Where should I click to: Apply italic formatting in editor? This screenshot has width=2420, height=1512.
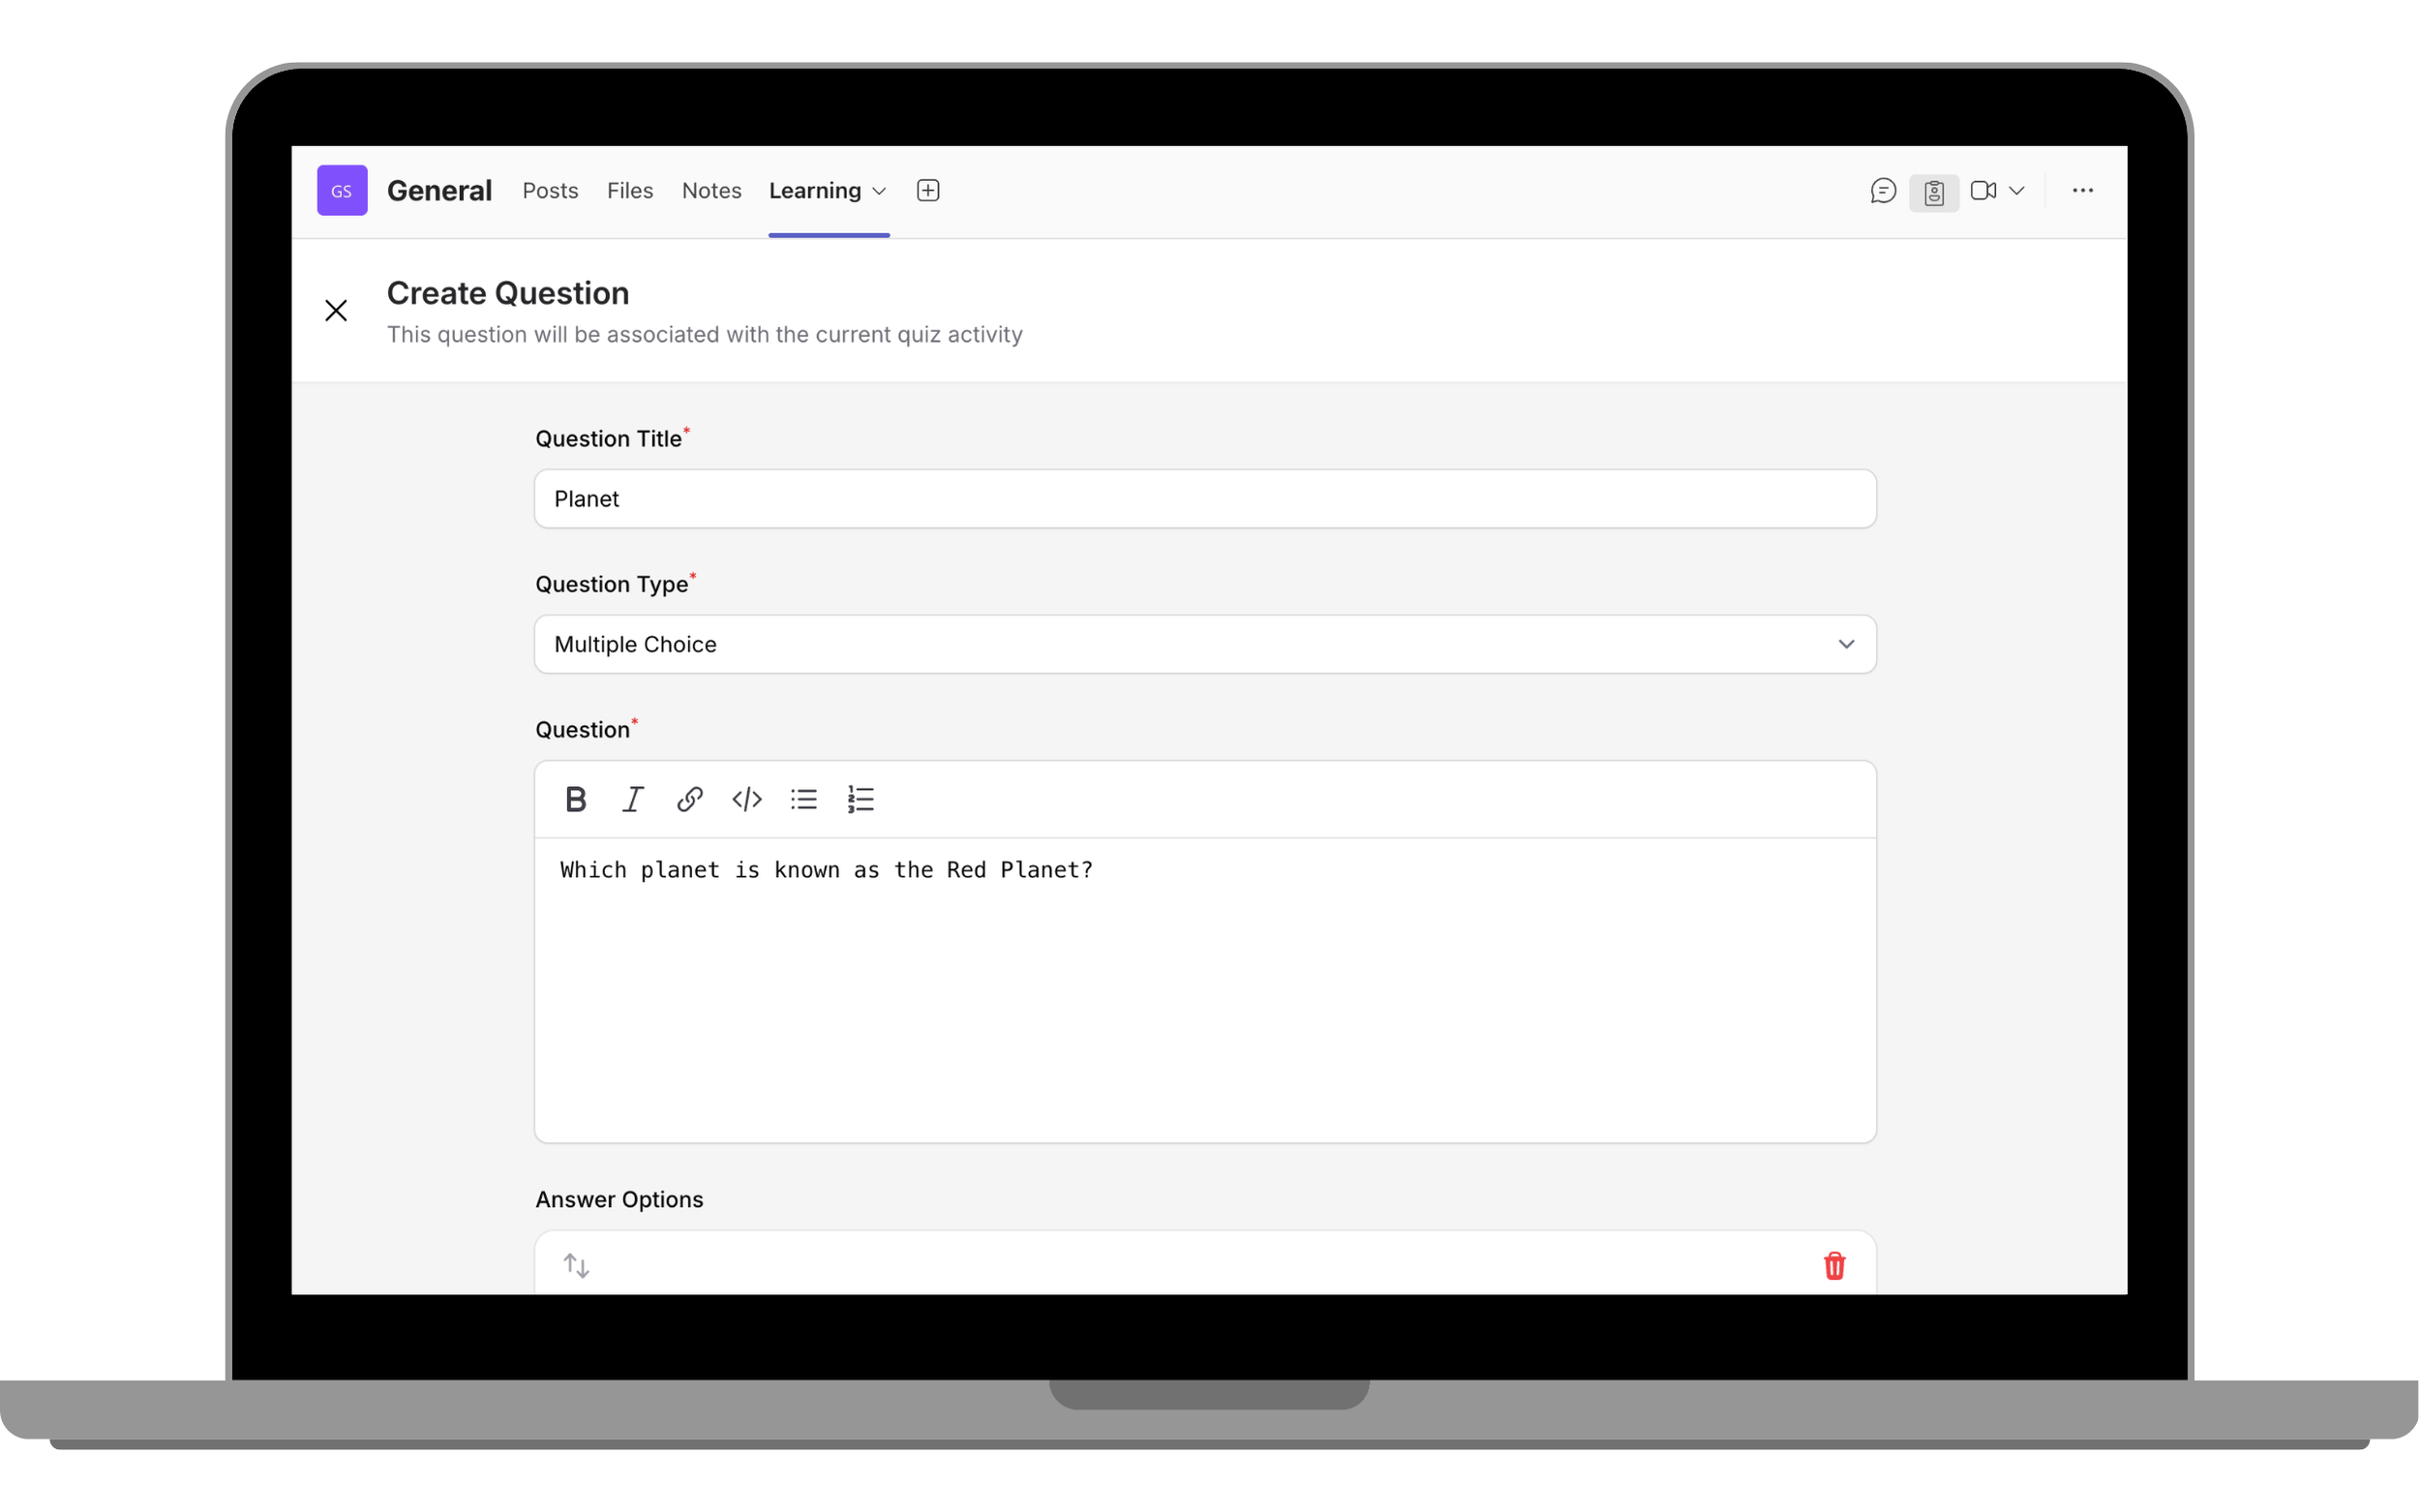(x=632, y=799)
